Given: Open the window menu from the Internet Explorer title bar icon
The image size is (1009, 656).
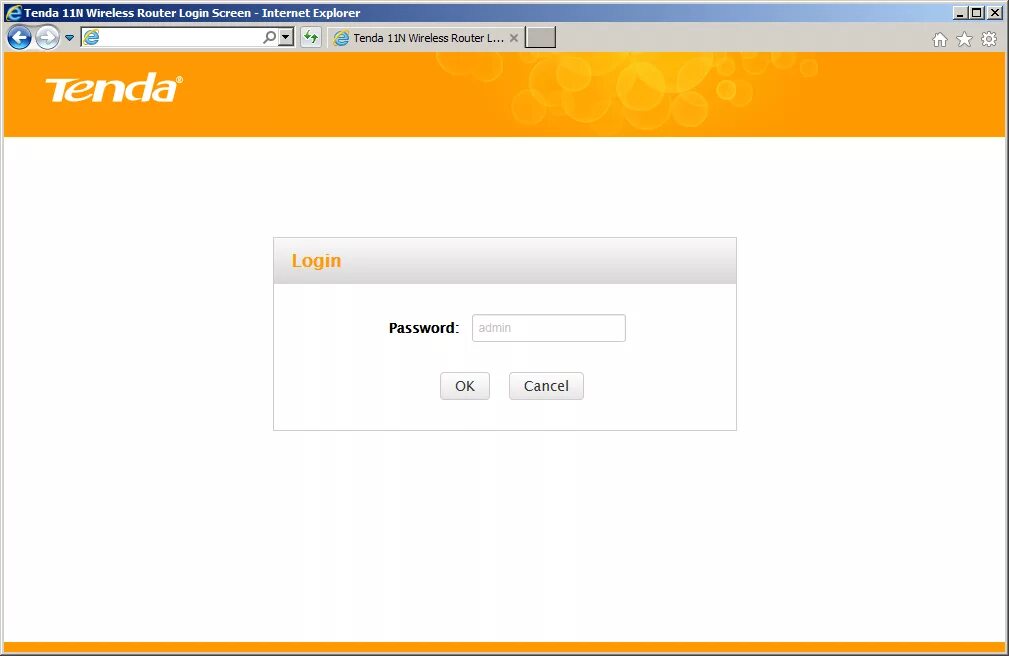Looking at the screenshot, I should tap(13, 12).
